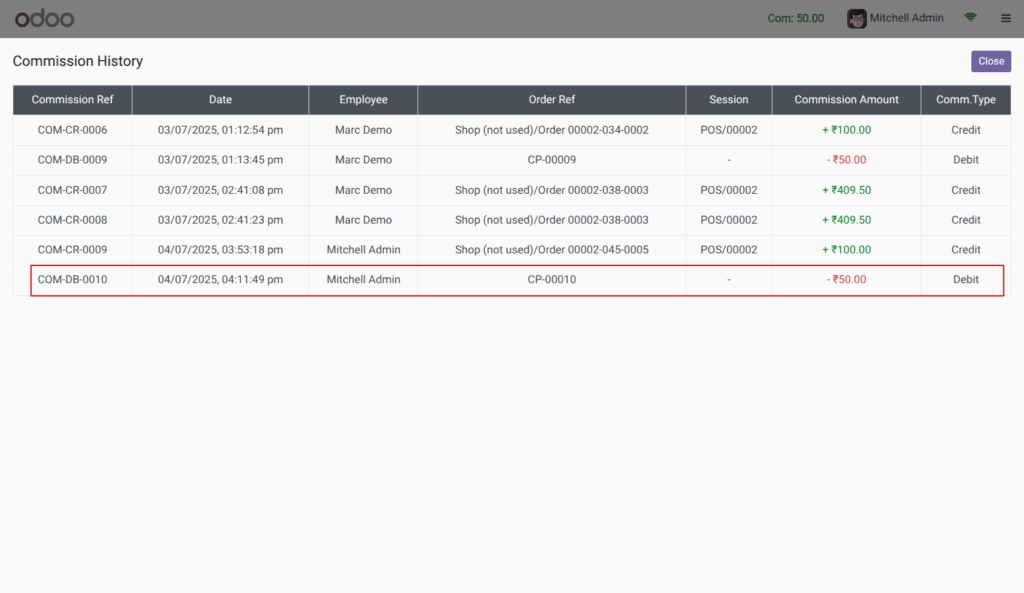Click the Wi-Fi connection status icon
Viewport: 1024px width, 593px height.
[969, 17]
